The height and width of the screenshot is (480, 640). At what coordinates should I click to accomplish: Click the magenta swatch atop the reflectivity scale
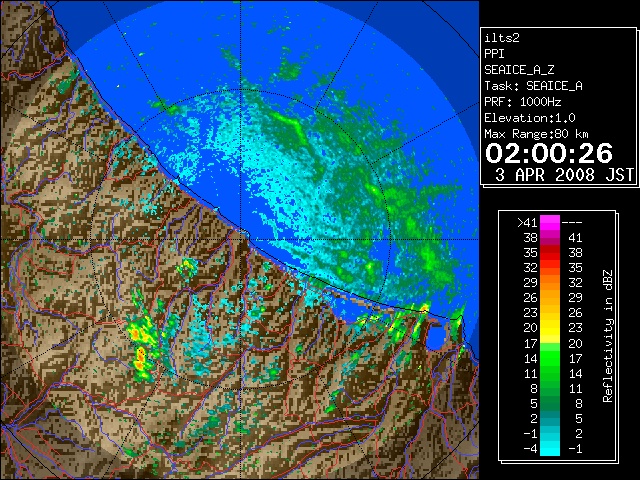550,222
